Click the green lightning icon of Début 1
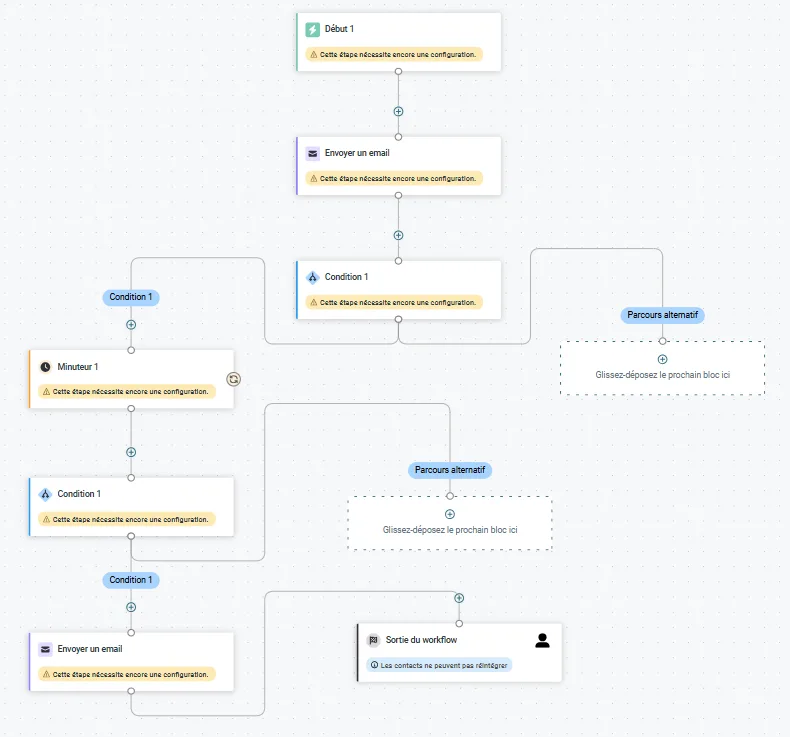This screenshot has height=737, width=790. click(312, 29)
